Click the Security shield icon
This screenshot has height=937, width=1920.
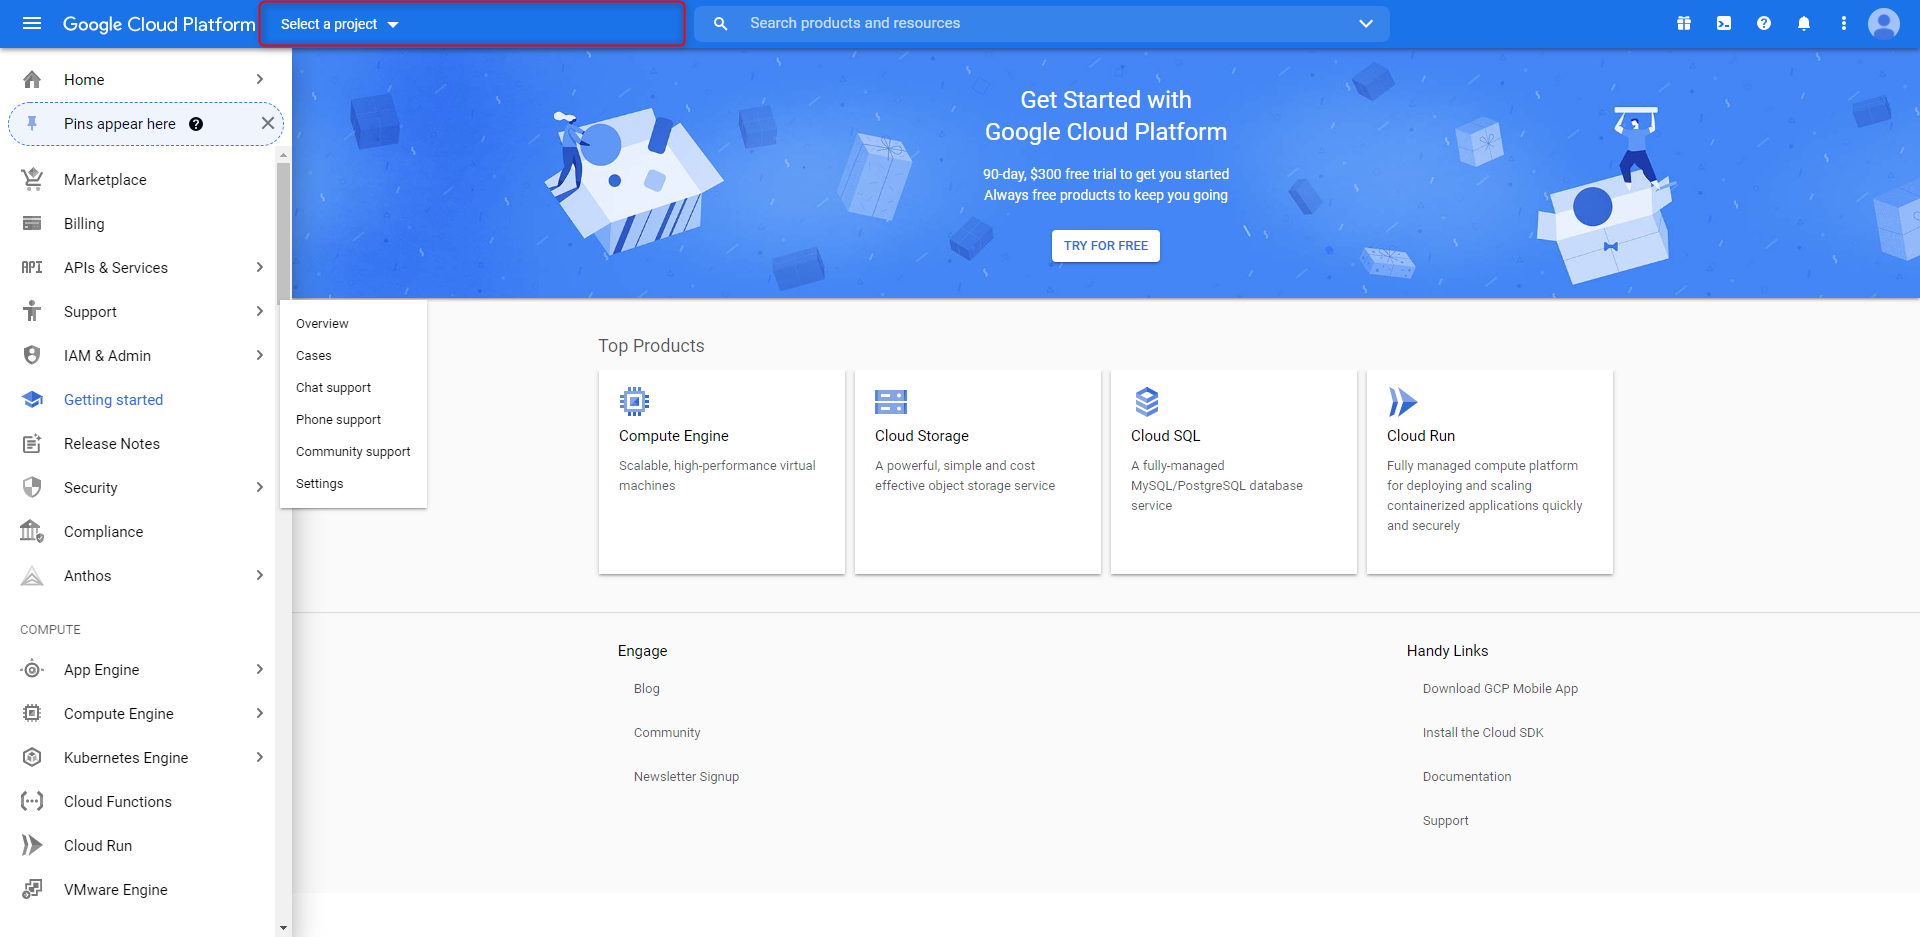point(32,487)
